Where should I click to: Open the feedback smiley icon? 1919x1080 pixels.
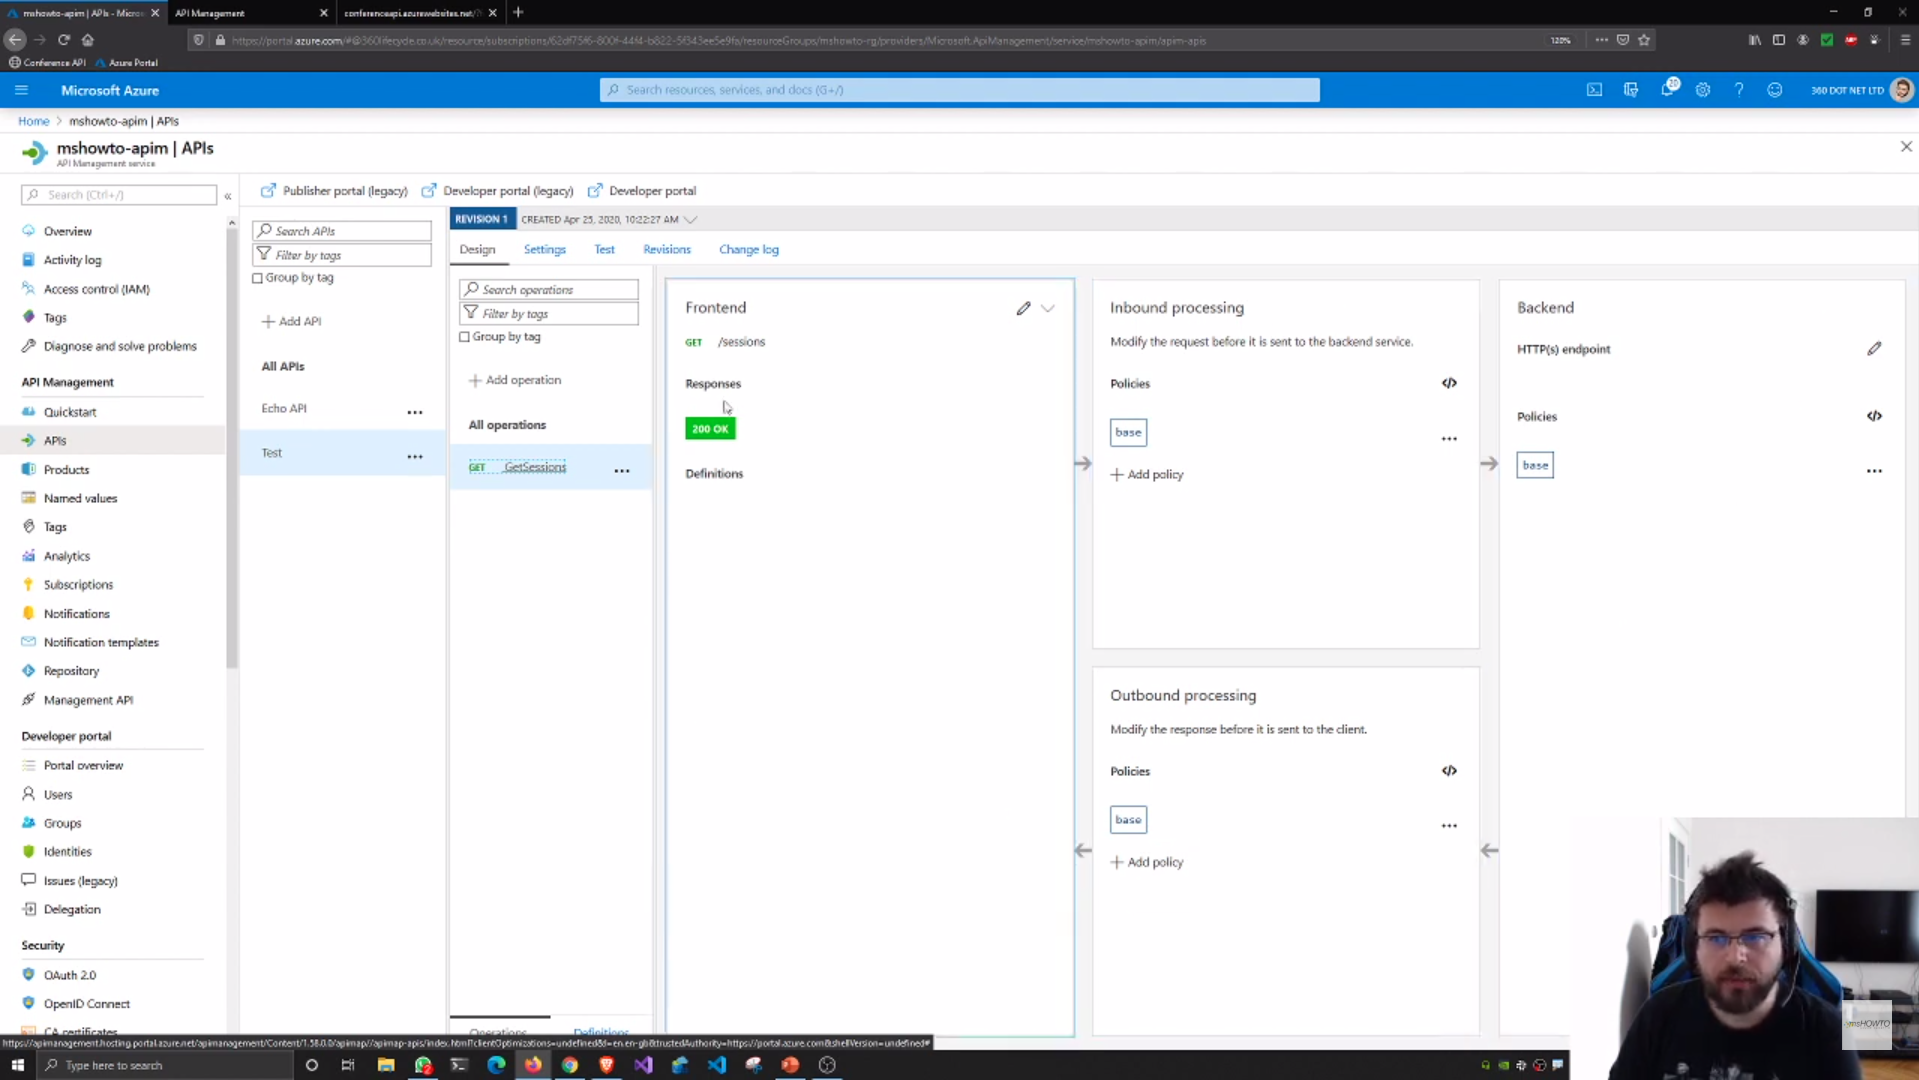[x=1775, y=90]
